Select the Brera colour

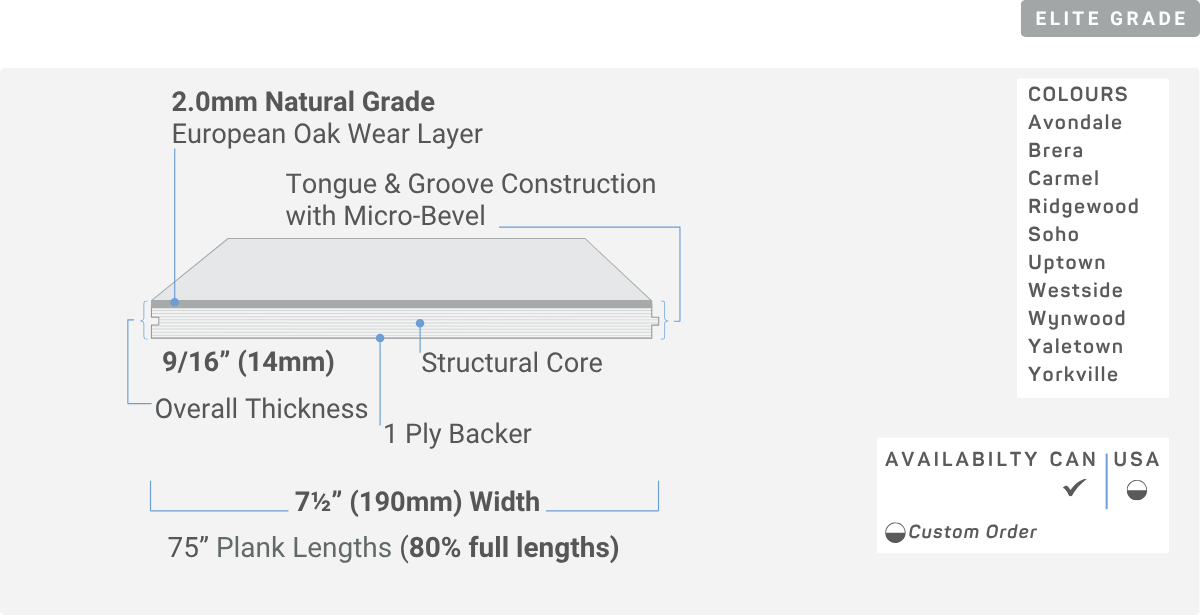pos(1055,150)
